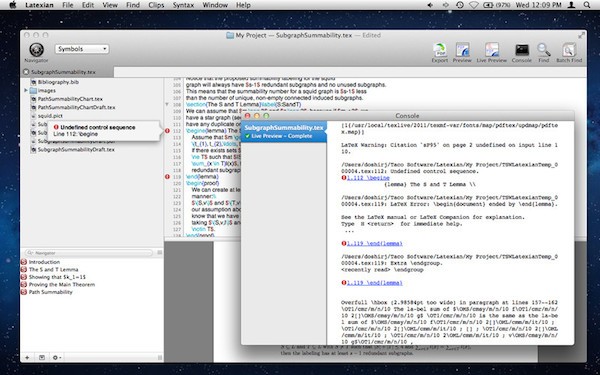This screenshot has width=600, height=375.
Task: Click the resize grip beside Navigator search
Action: (x=160, y=253)
